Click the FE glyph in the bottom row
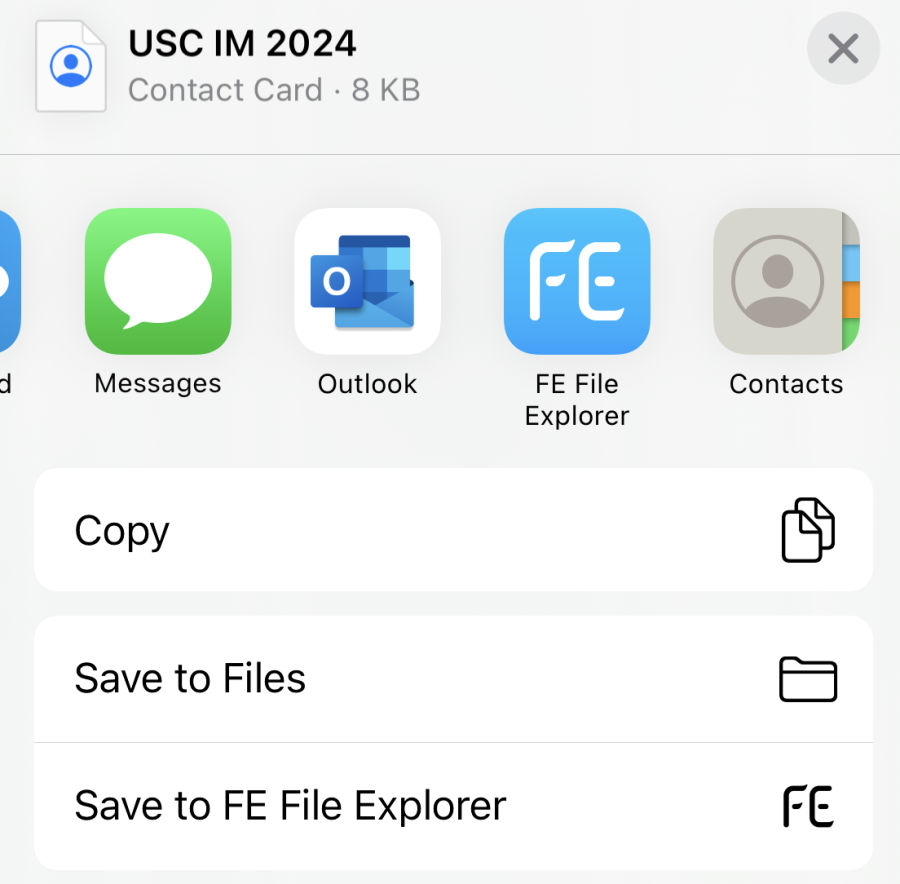The image size is (900, 884). click(x=807, y=807)
